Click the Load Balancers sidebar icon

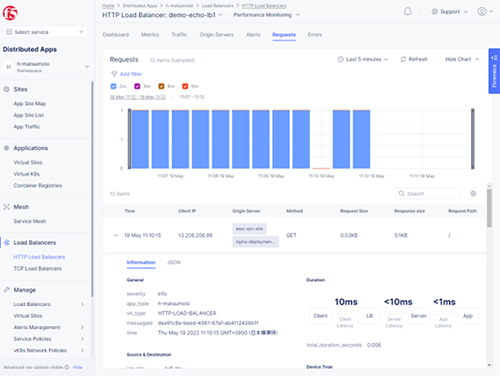[7, 243]
